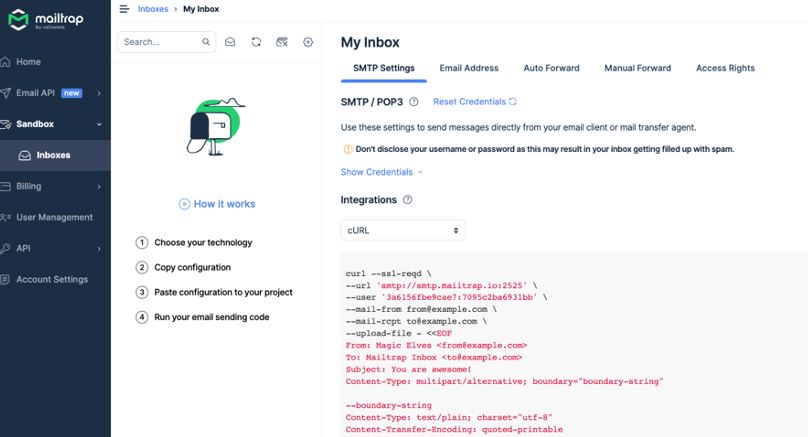Expand Show Credentials section
808x437 pixels.
click(381, 172)
